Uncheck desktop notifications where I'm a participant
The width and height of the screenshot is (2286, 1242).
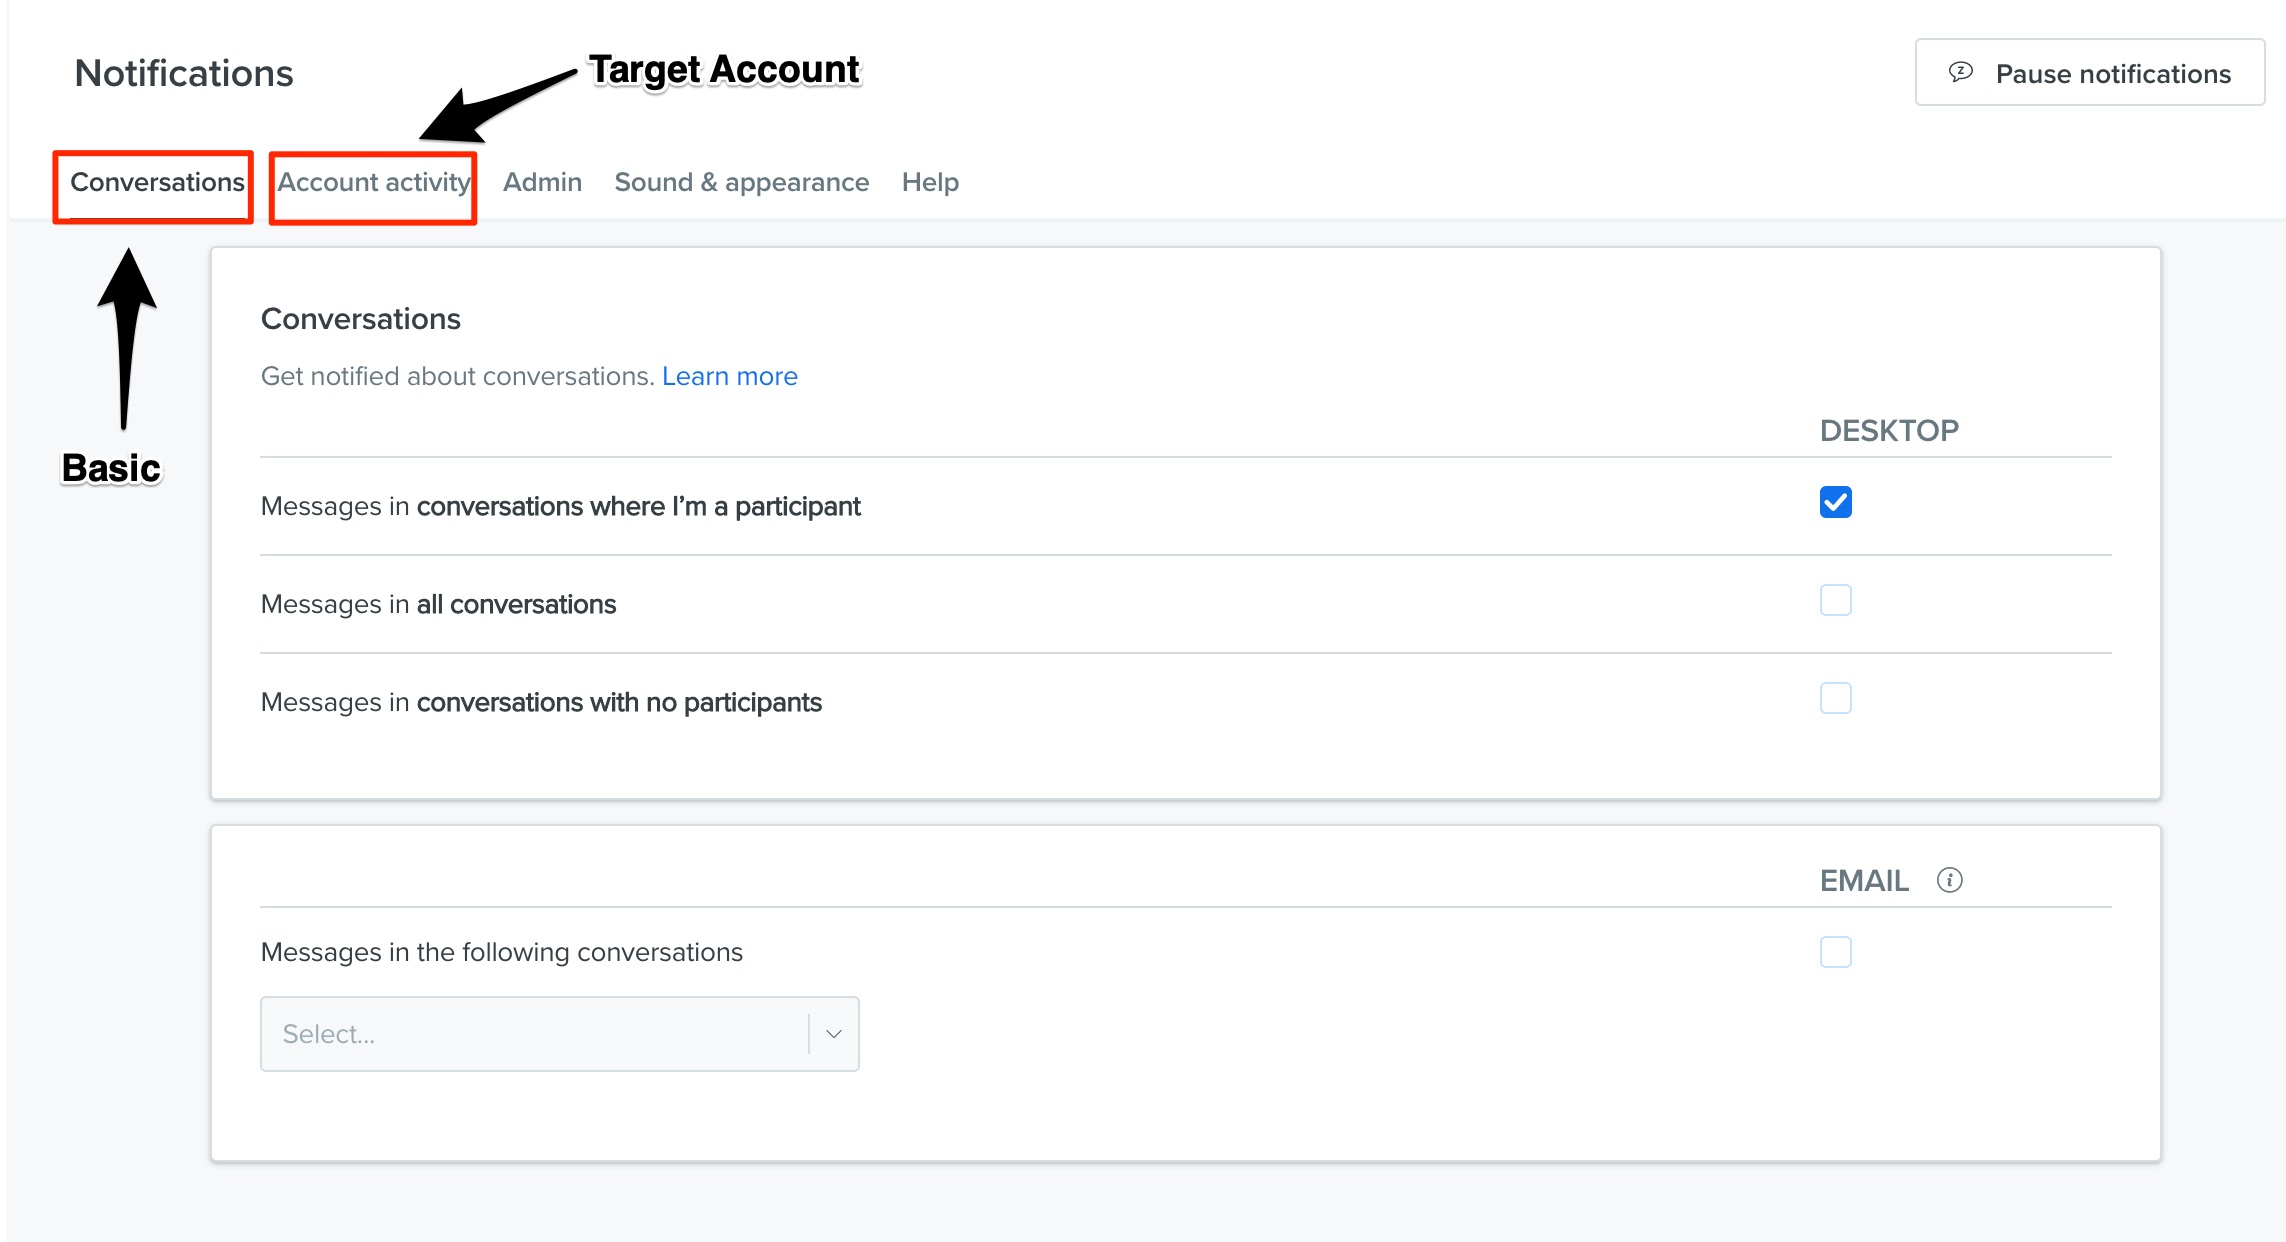[x=1835, y=502]
